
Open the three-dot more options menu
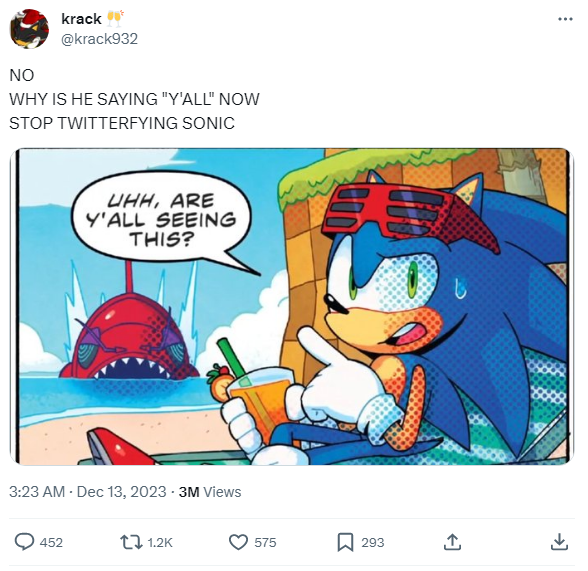[565, 19]
